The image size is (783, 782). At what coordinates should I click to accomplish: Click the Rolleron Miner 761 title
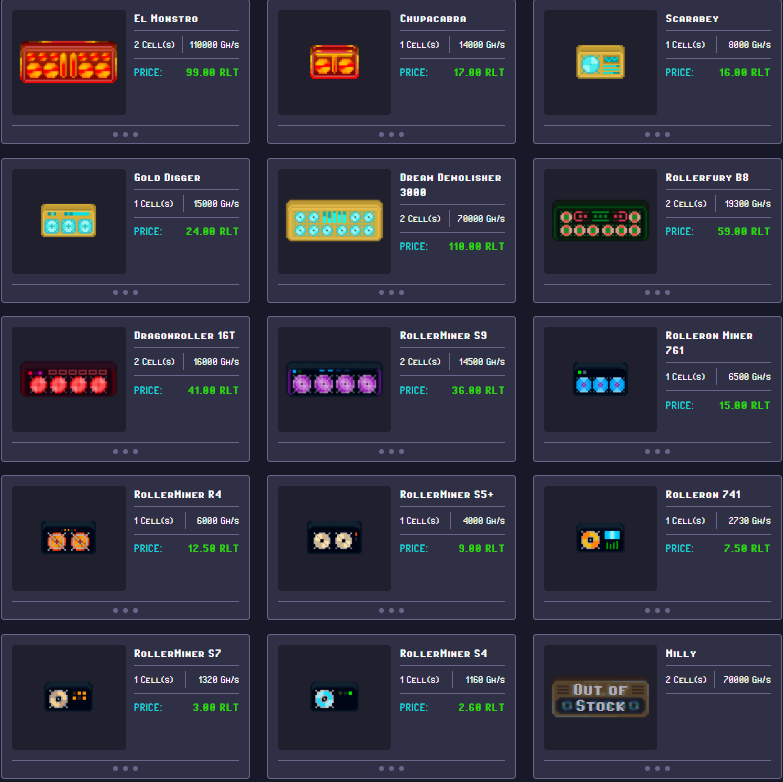coord(709,343)
